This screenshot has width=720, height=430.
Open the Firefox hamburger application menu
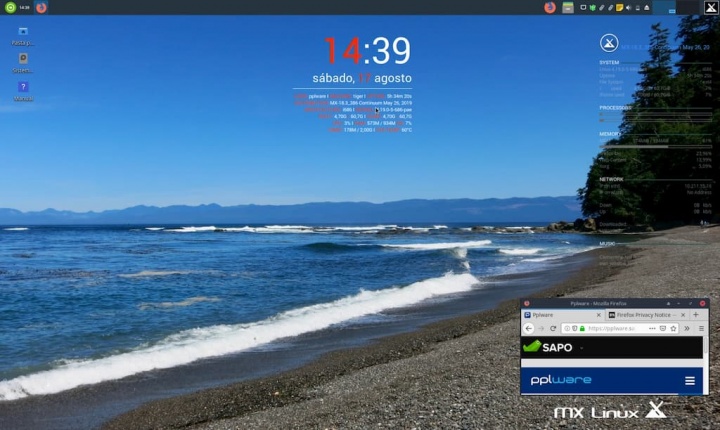pyautogui.click(x=701, y=328)
